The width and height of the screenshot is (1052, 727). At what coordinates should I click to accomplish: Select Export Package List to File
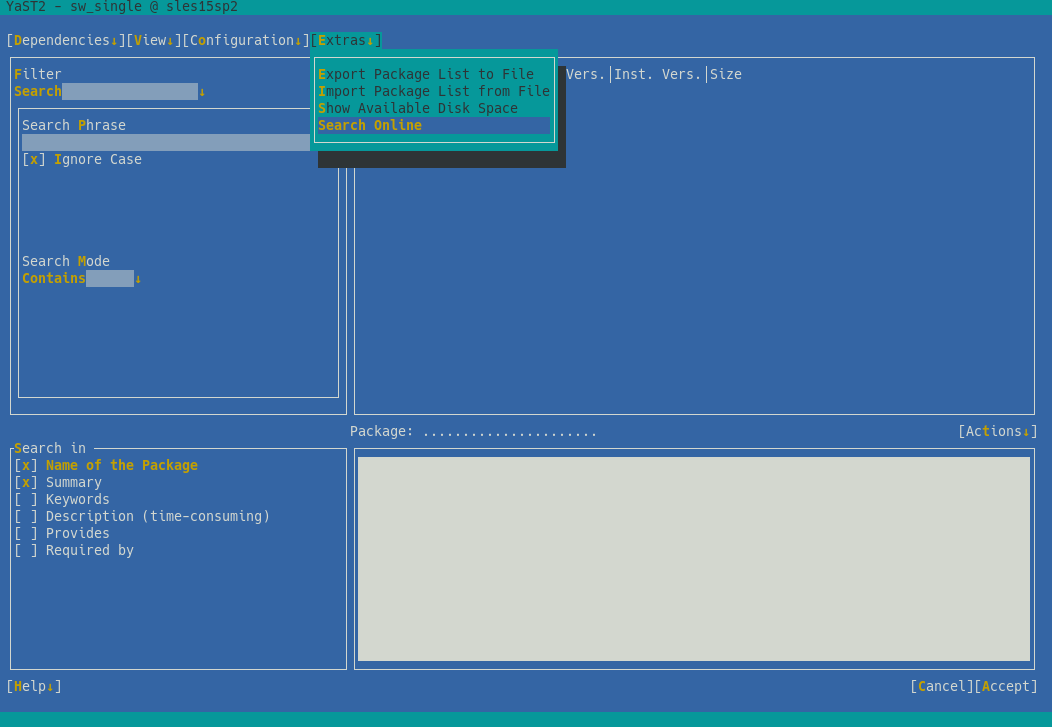click(x=426, y=74)
